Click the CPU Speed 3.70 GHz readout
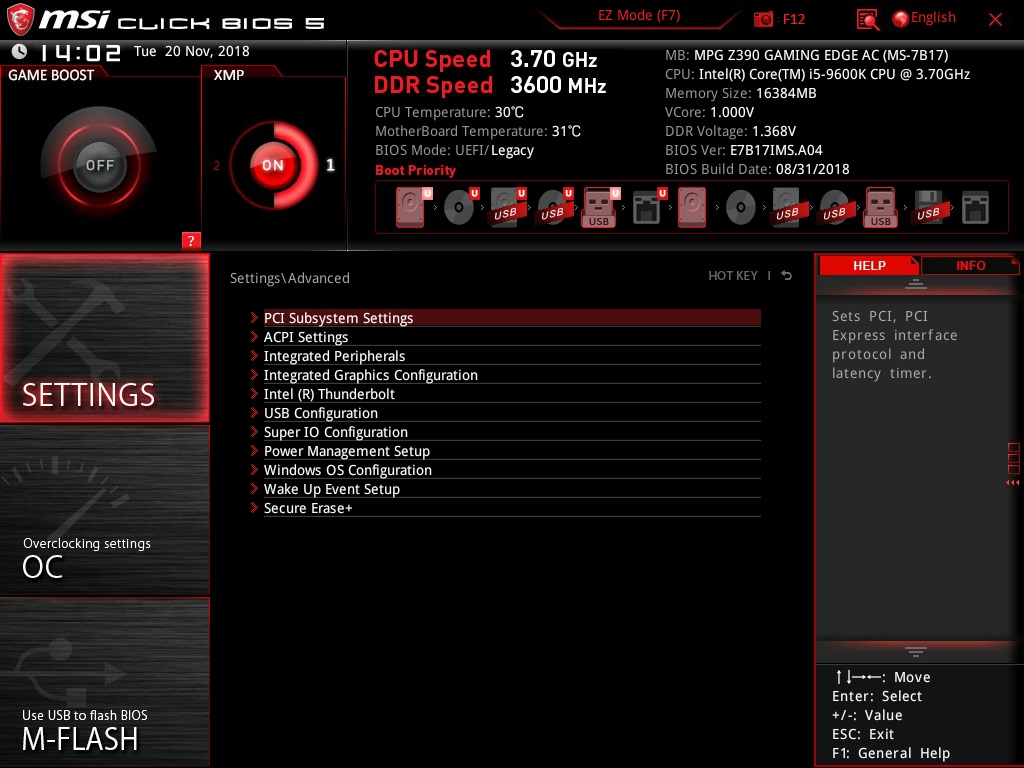Image resolution: width=1024 pixels, height=768 pixels. (485, 59)
